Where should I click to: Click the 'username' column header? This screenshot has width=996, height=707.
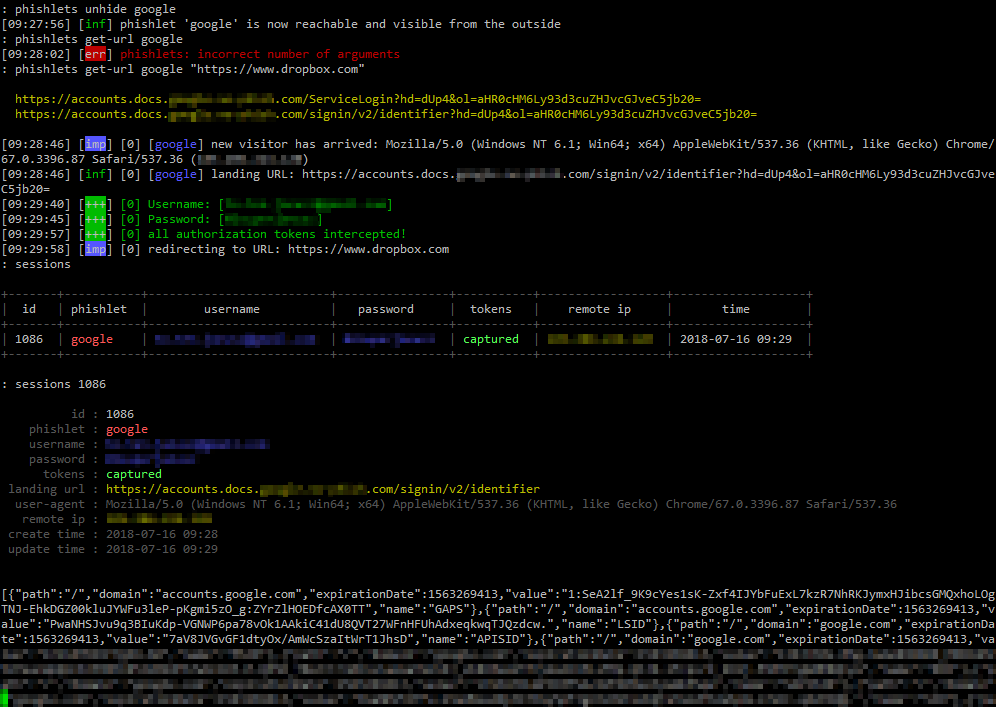pyautogui.click(x=232, y=309)
